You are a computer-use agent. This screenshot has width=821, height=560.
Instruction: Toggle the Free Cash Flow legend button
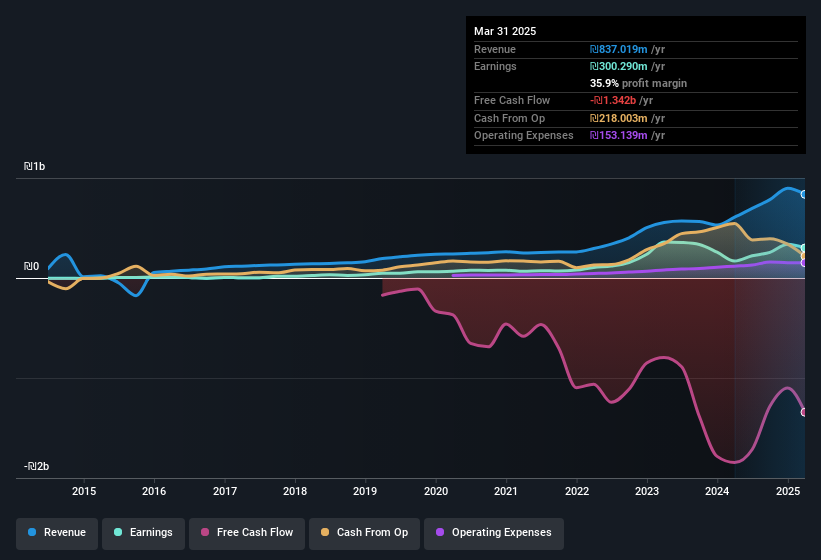click(247, 533)
